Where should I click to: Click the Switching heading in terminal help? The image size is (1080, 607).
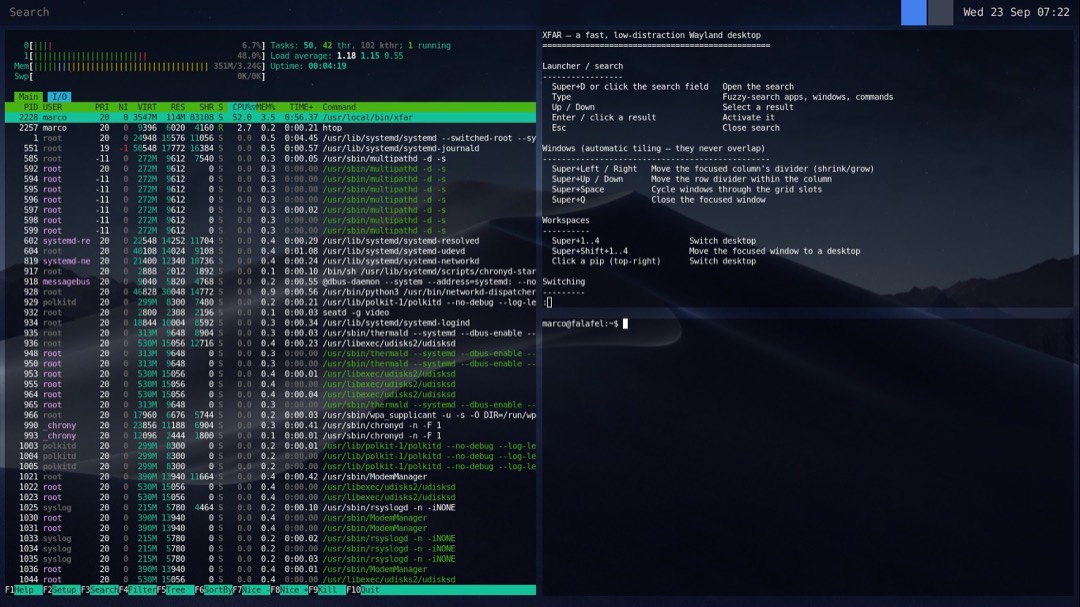point(563,282)
